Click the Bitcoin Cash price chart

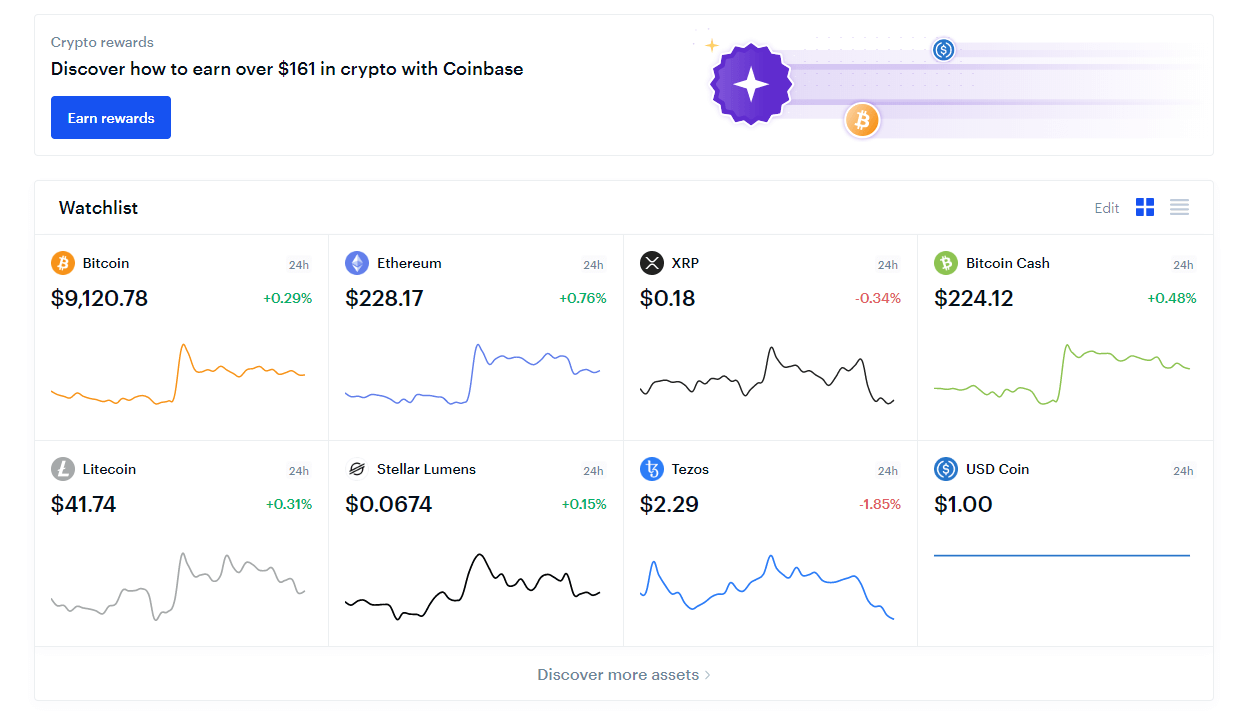click(x=1061, y=375)
